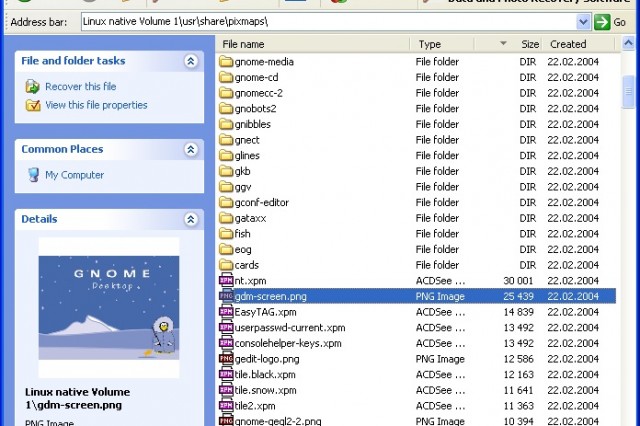The image size is (640, 426).
Task: Click in the address bar path field
Action: [x=320, y=21]
